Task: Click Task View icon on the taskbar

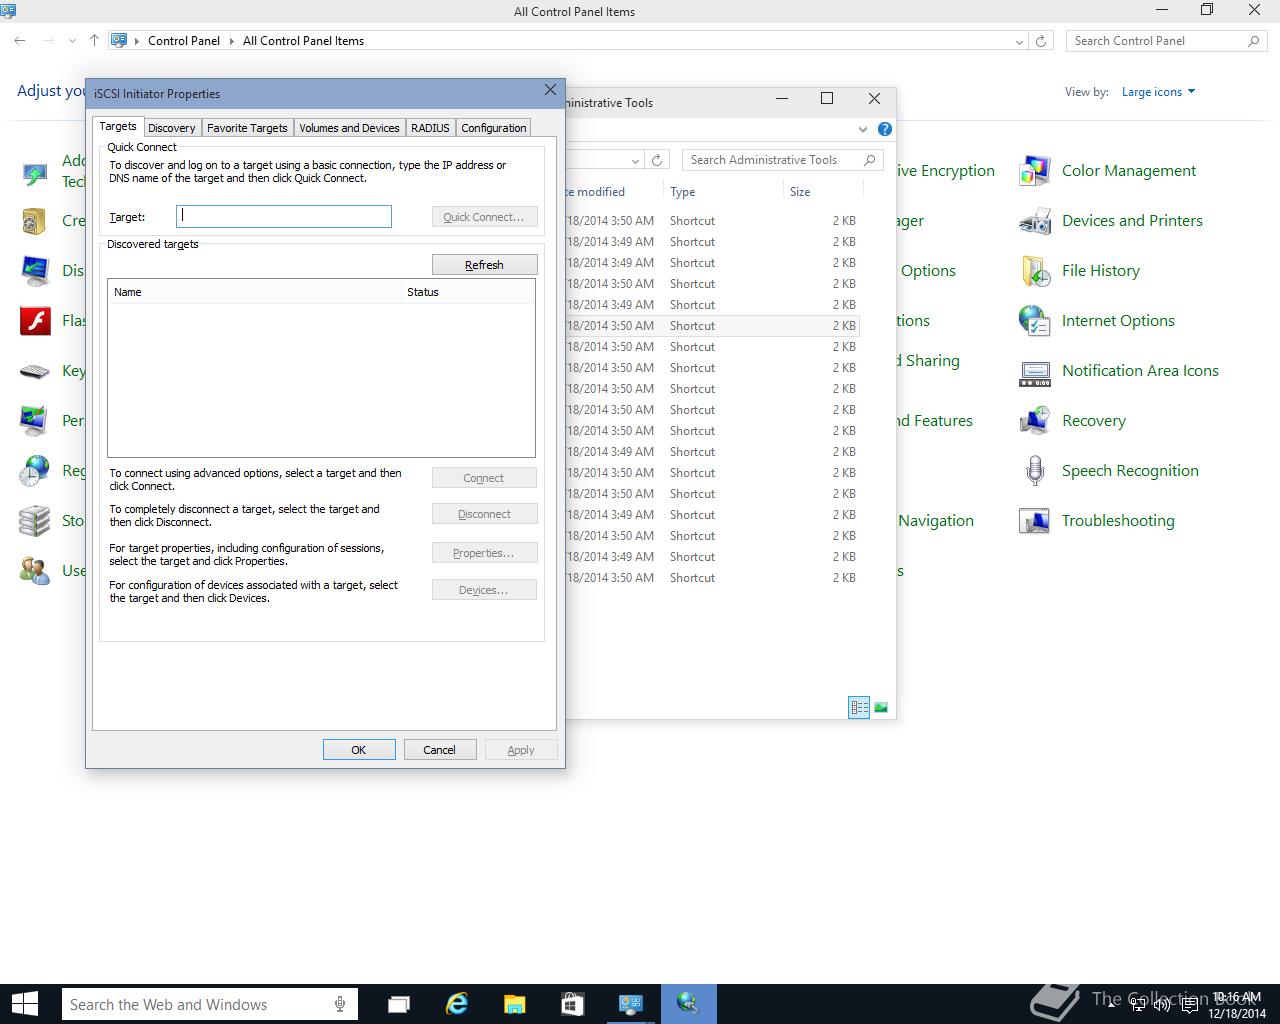Action: point(398,1004)
